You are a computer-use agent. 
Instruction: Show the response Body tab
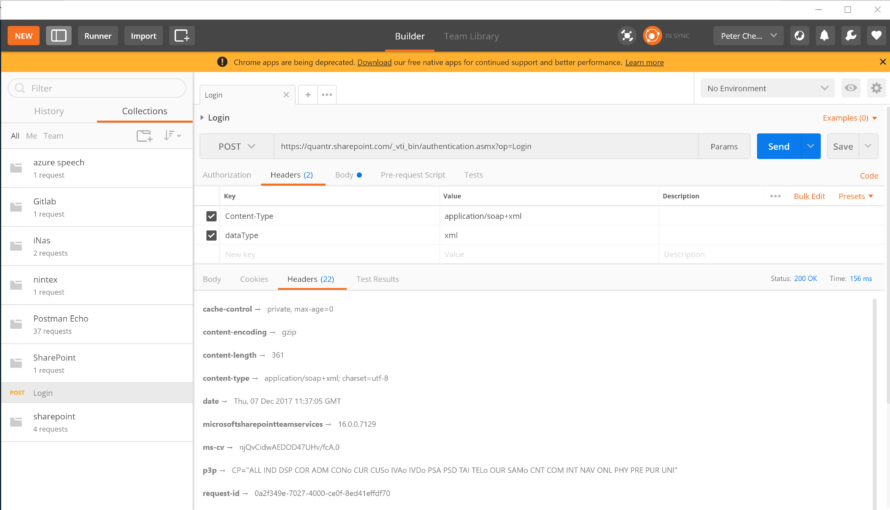[212, 279]
